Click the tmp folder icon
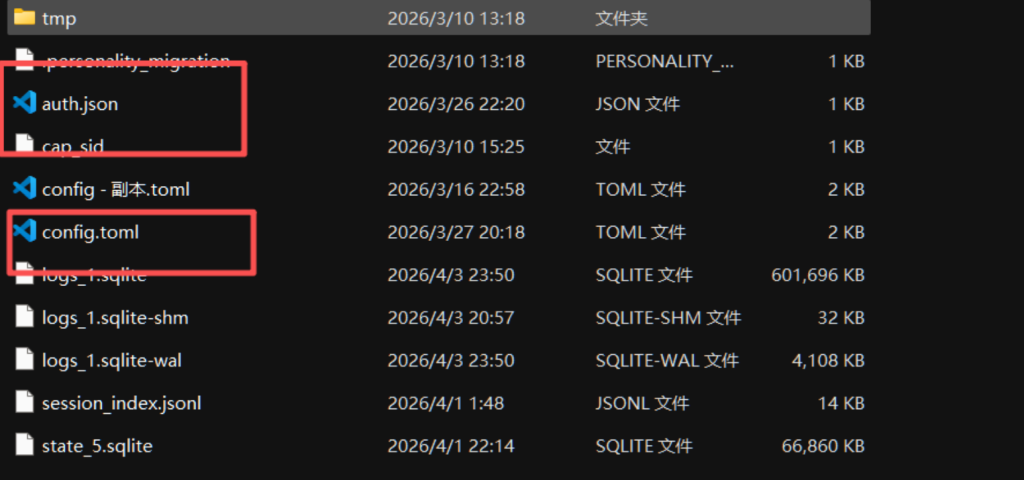Screen dimensions: 1024x480 (24, 18)
